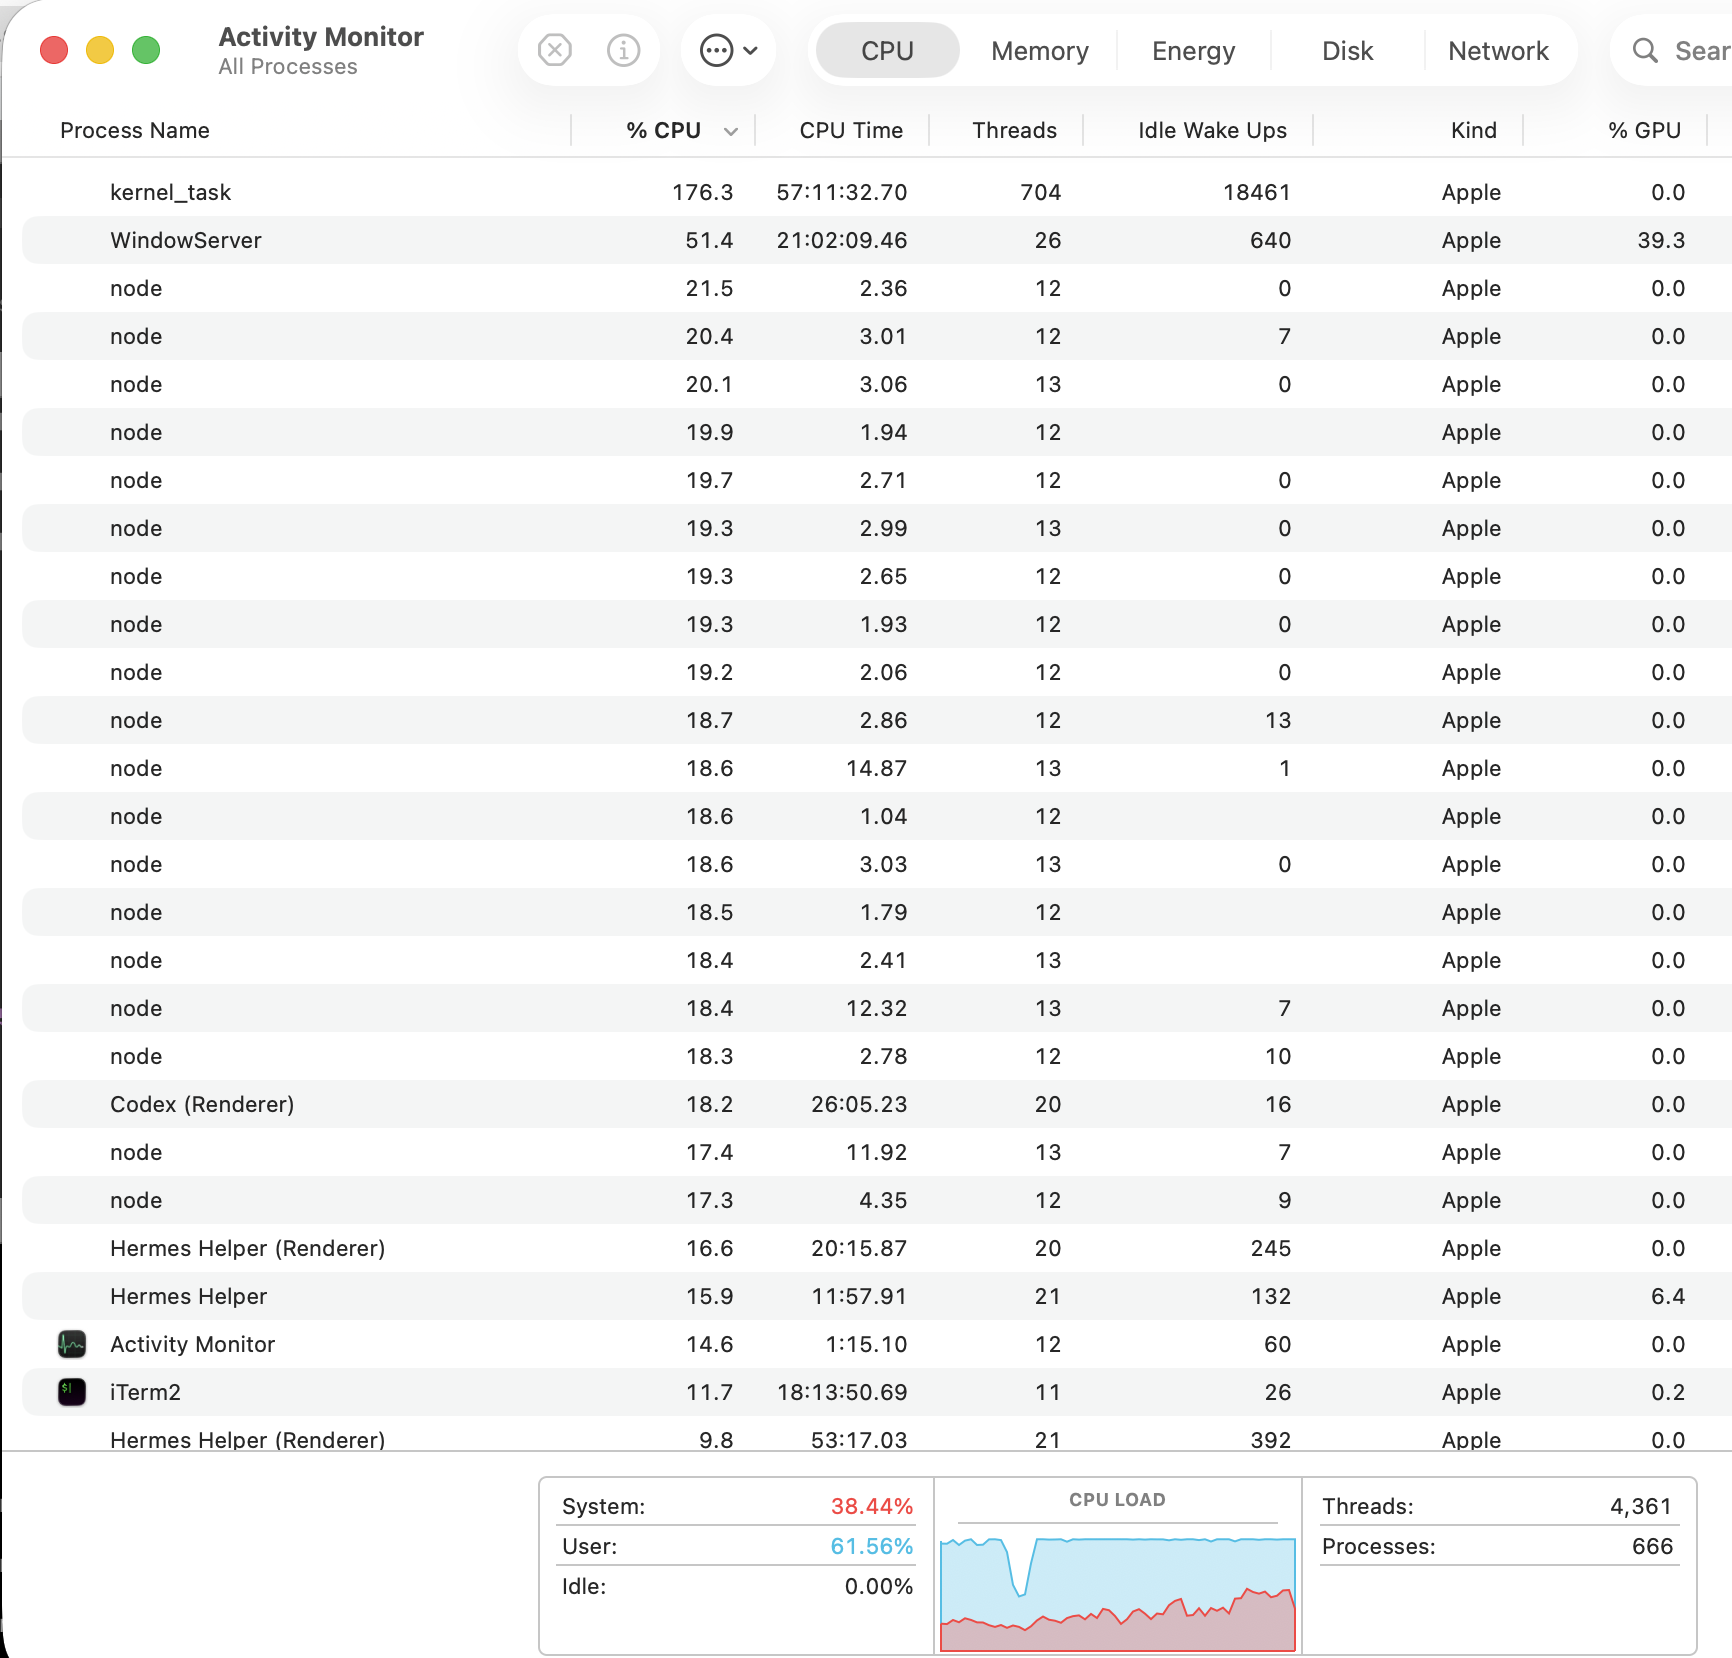Click the CPU LOAD graph
The width and height of the screenshot is (1732, 1658).
(x=1117, y=1594)
